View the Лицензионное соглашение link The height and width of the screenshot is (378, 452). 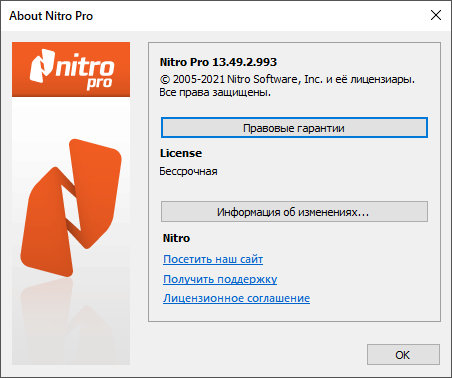pyautogui.click(x=236, y=298)
